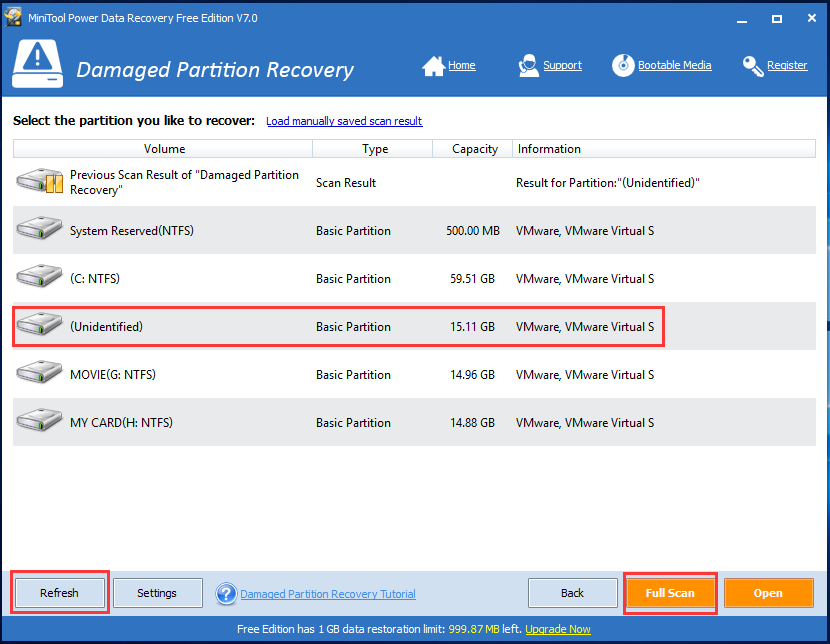
Task: Click the MY CARD(H: NTFS) drive icon
Action: pyautogui.click(x=39, y=420)
